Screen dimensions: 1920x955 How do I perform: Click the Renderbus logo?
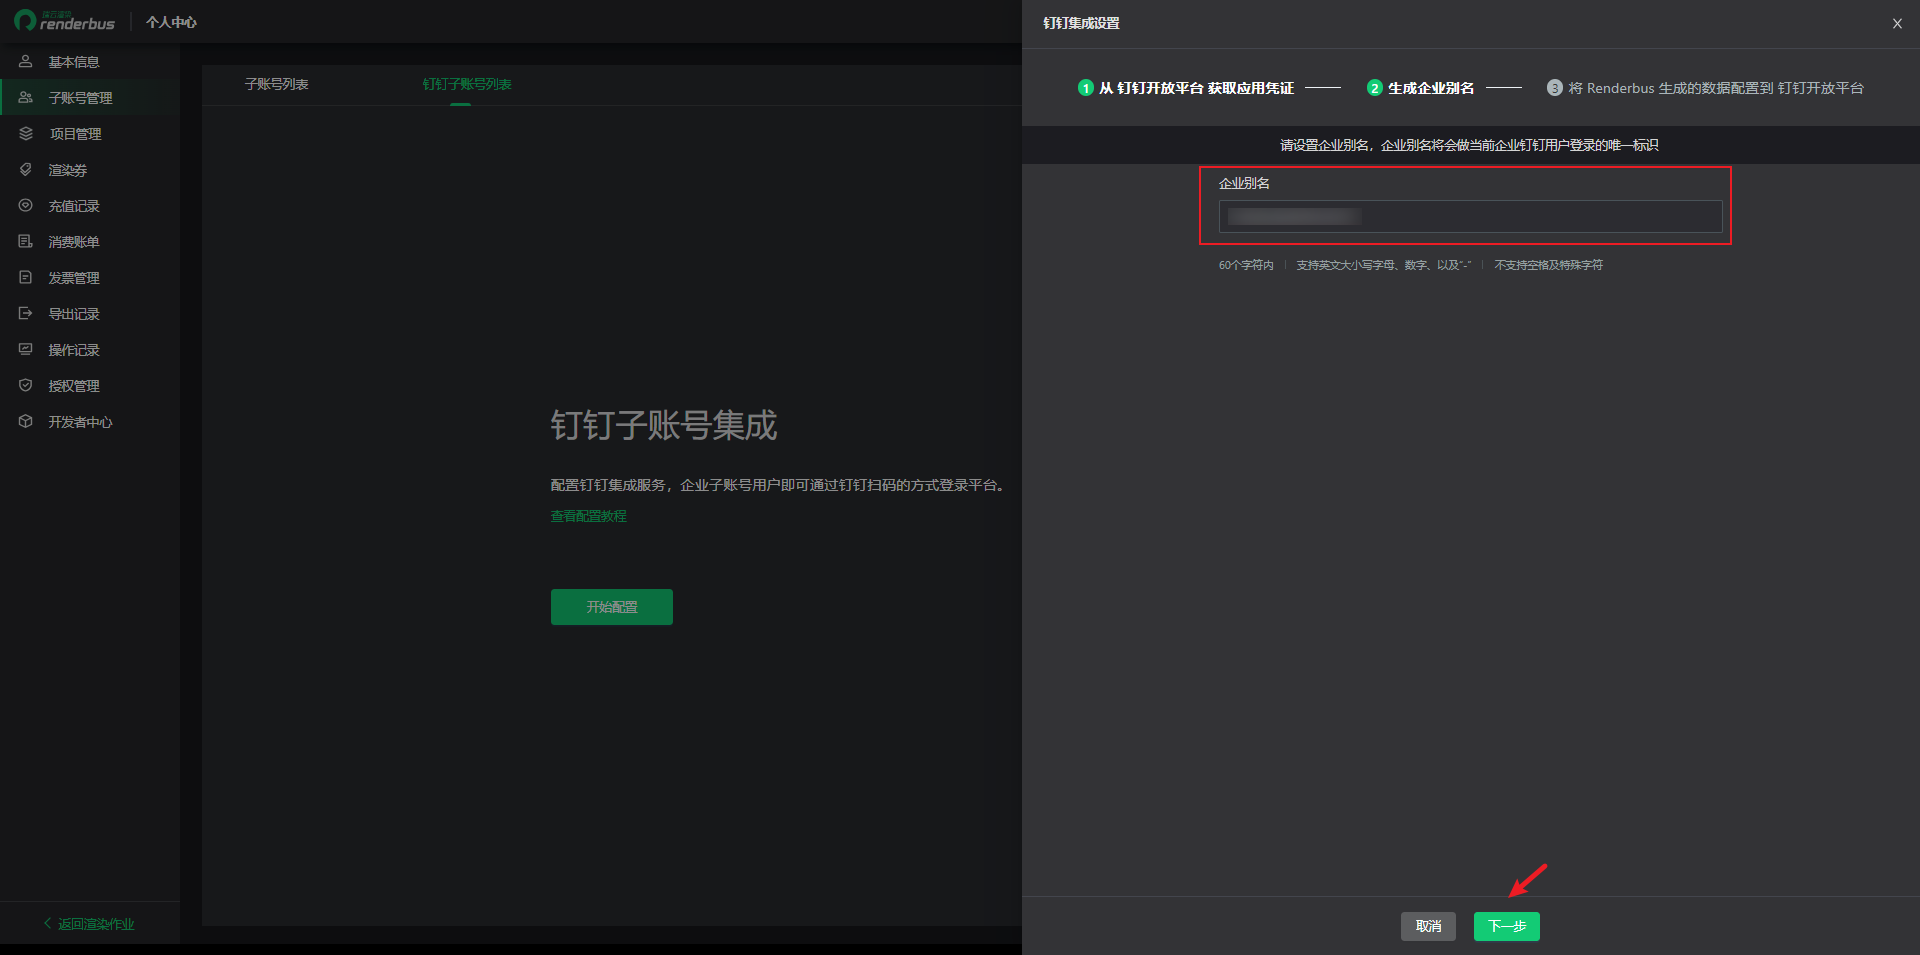click(65, 21)
